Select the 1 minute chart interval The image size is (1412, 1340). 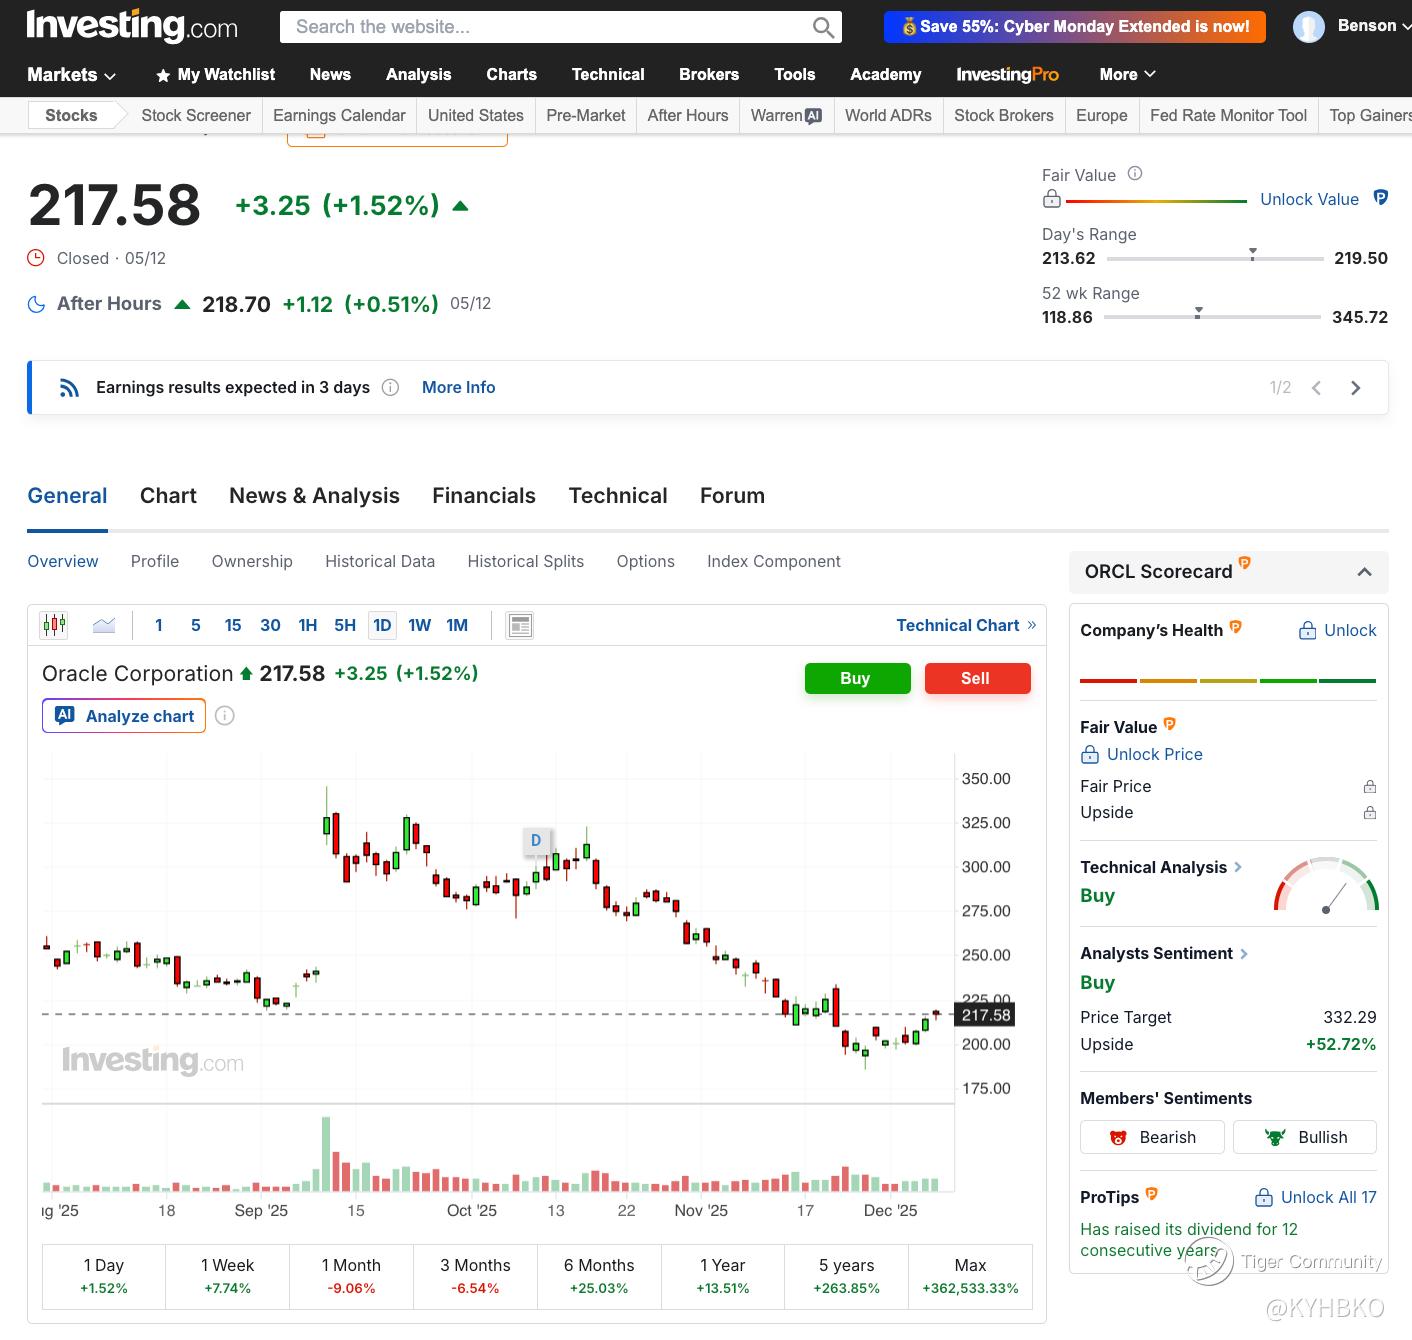[159, 625]
